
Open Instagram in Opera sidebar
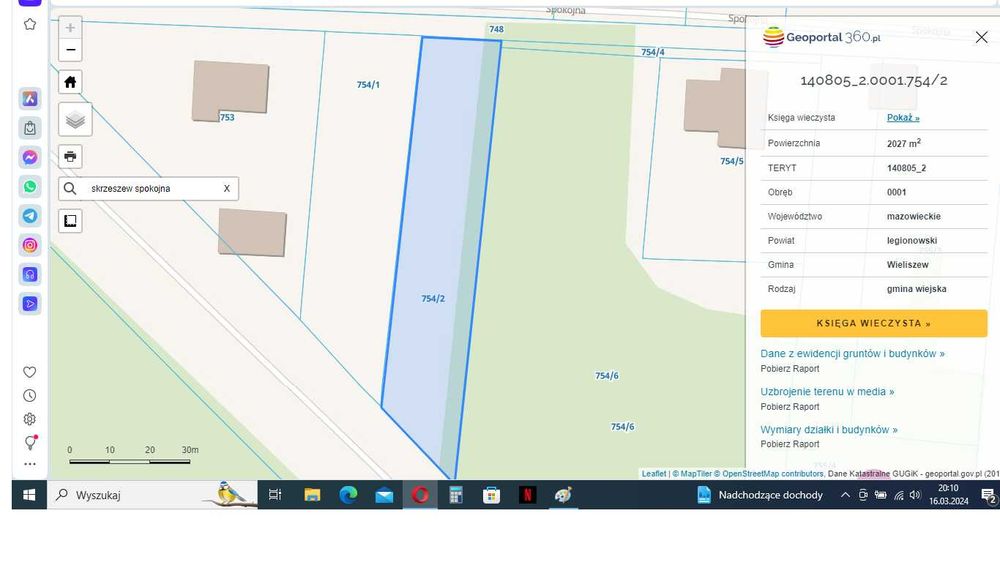[x=30, y=245]
